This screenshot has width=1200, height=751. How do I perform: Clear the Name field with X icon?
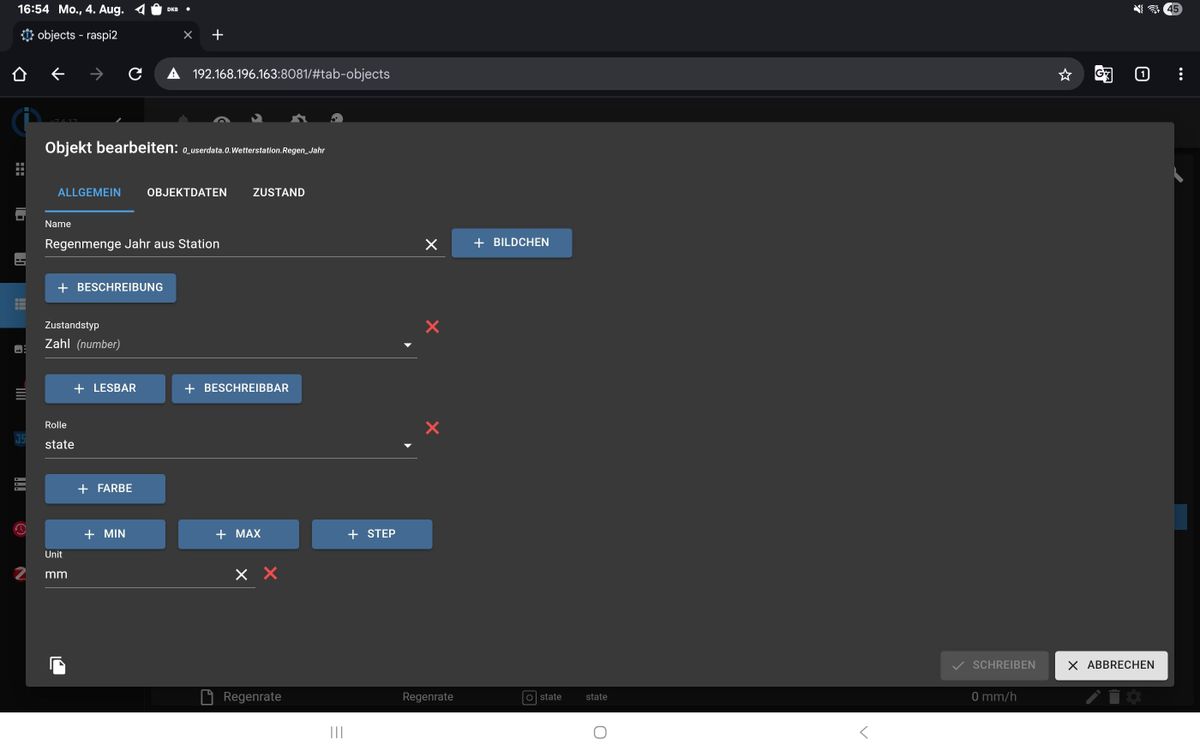click(x=431, y=244)
